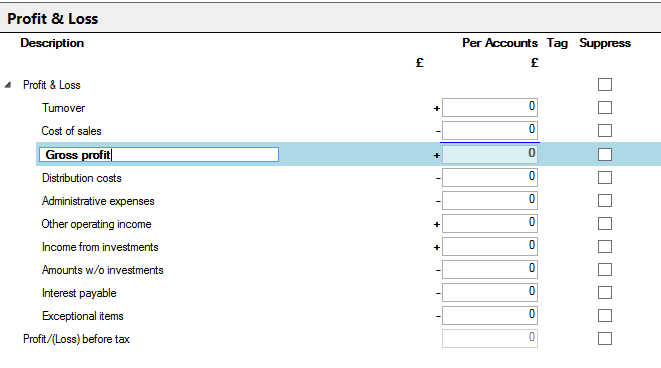Select the Income from investments row label
This screenshot has width=661, height=368.
pos(100,247)
